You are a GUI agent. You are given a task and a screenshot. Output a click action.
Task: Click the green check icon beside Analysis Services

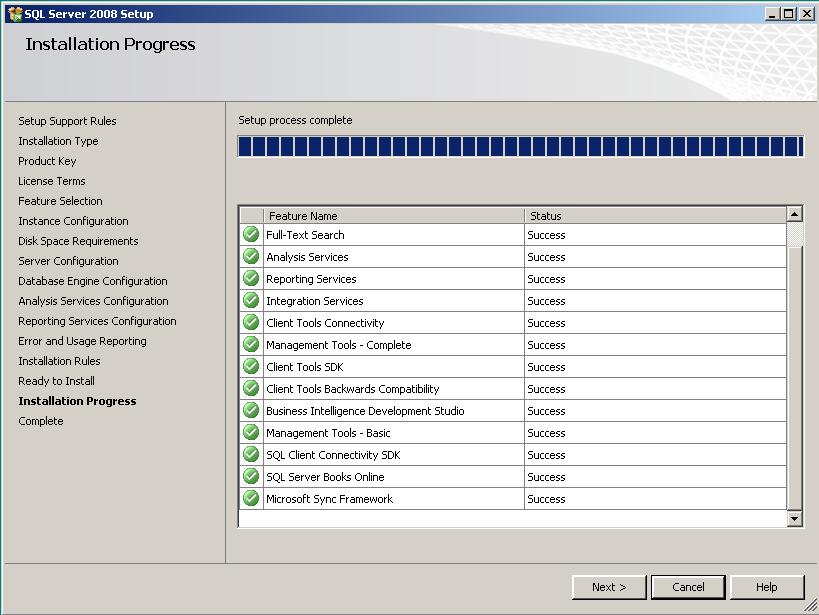(251, 257)
